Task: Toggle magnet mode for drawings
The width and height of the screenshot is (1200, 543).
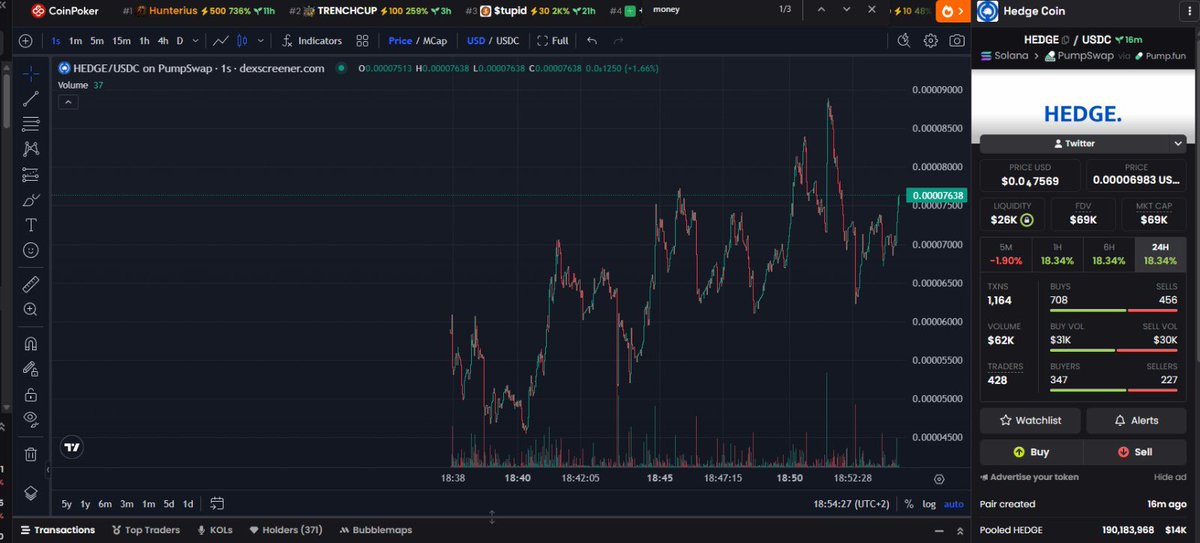Action: 31,343
